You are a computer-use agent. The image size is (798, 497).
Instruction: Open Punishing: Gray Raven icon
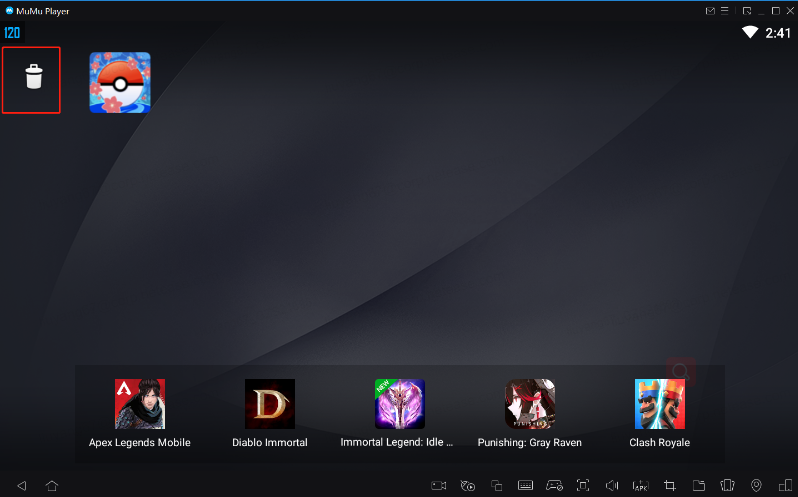pyautogui.click(x=530, y=404)
